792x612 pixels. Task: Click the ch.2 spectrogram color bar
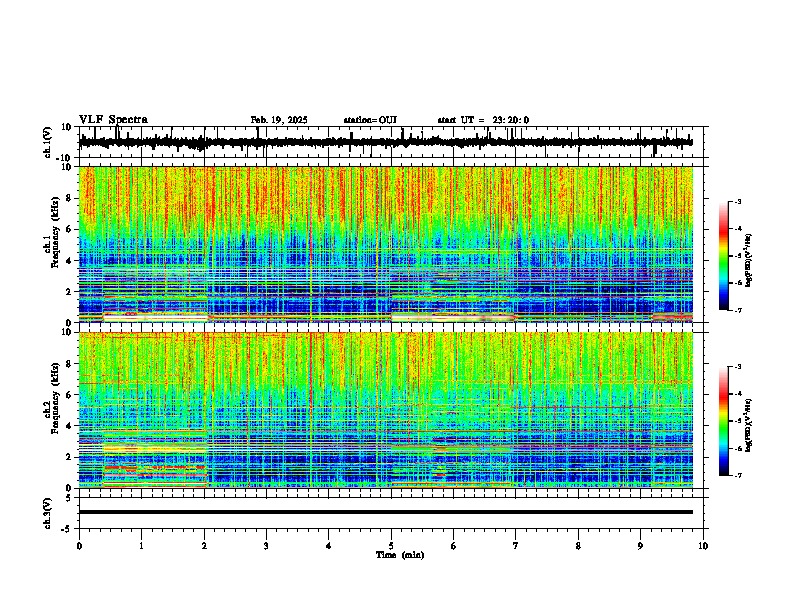click(723, 421)
